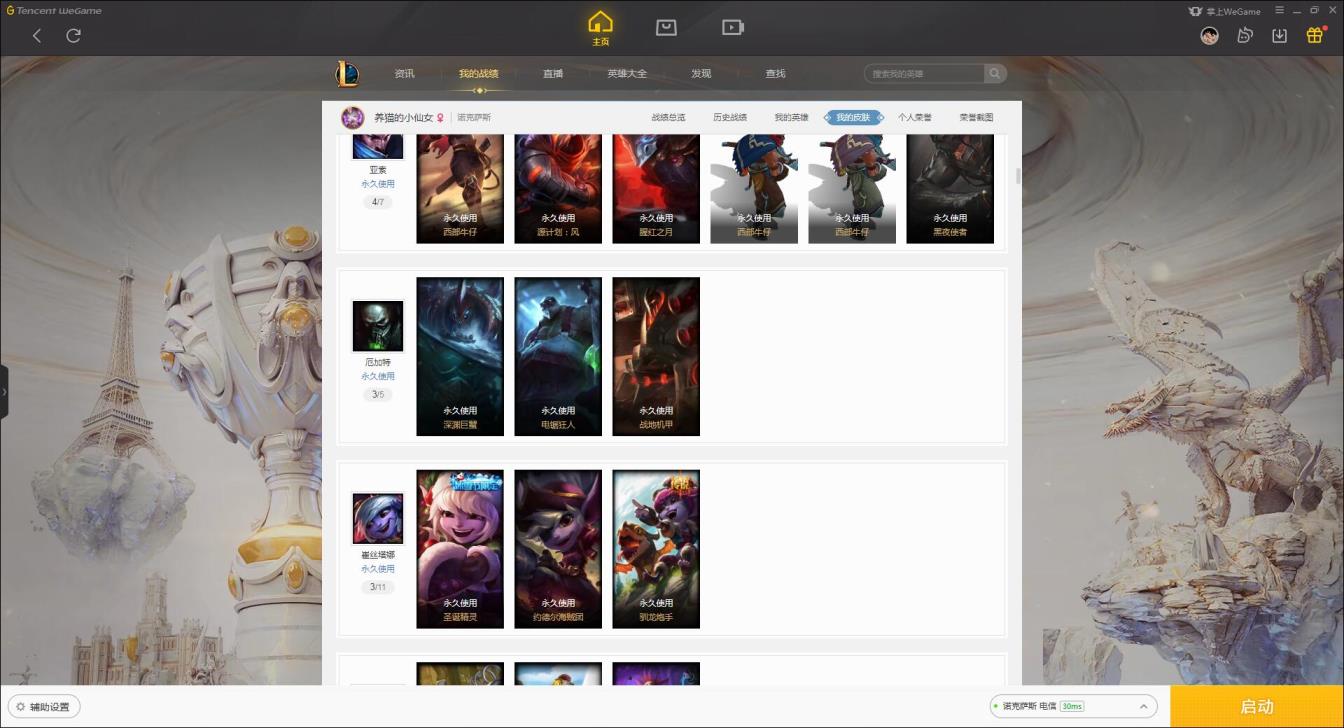Open the download manager icon
This screenshot has width=1344, height=728.
coord(1279,36)
